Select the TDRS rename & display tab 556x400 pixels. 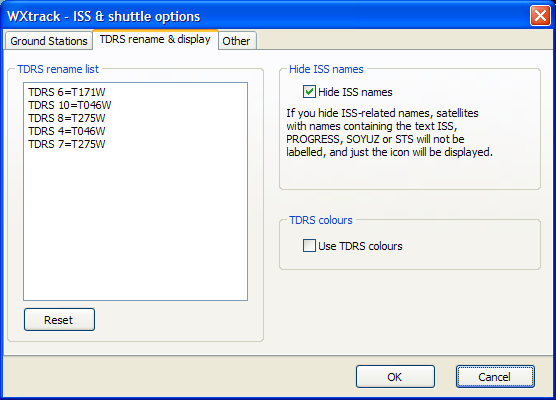[x=155, y=39]
